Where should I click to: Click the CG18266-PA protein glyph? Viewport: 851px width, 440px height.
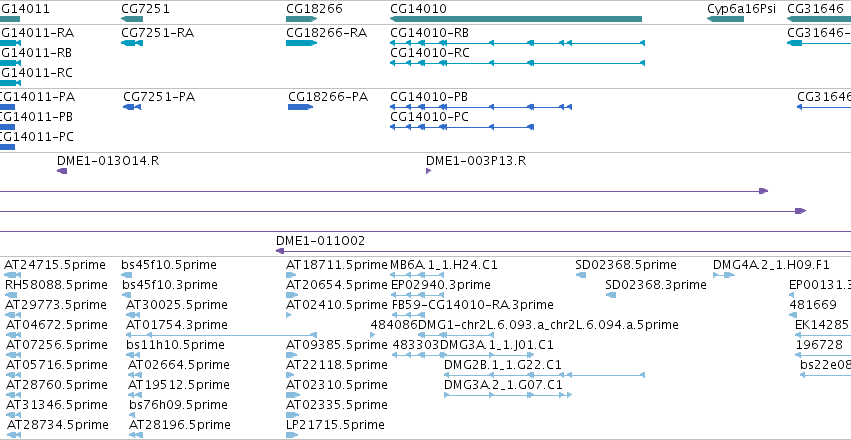(x=300, y=107)
